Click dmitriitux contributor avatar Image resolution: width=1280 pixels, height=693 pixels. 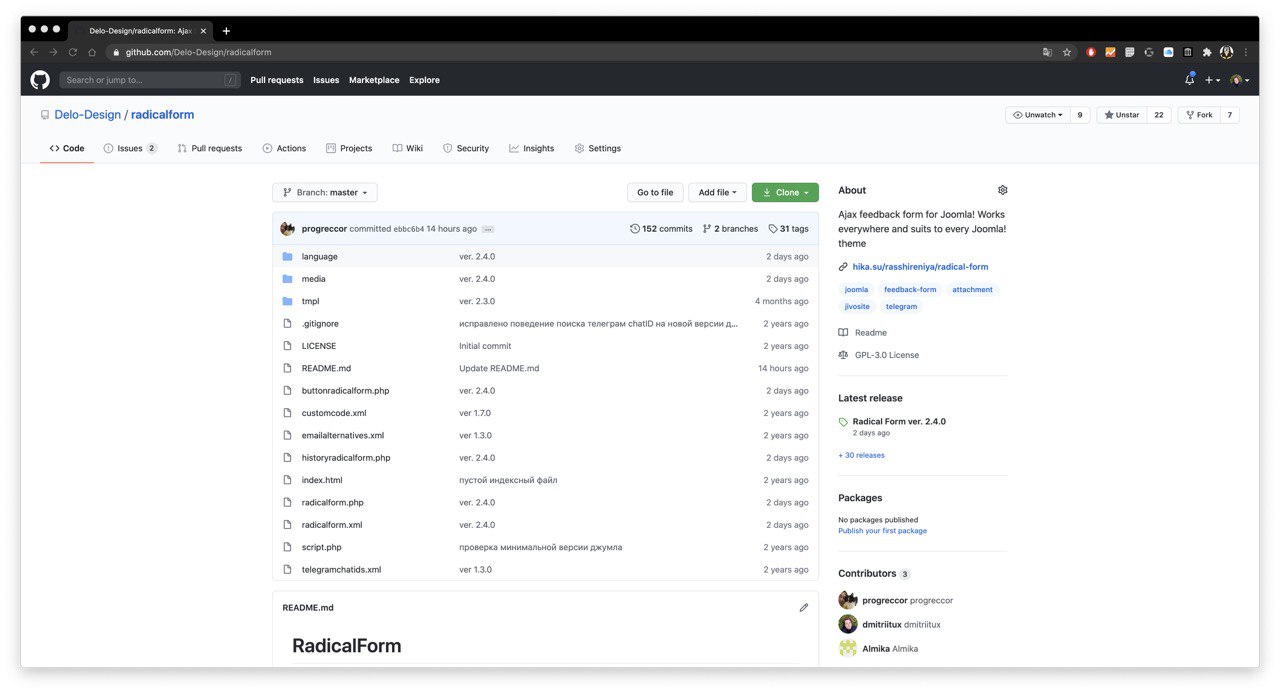848,624
